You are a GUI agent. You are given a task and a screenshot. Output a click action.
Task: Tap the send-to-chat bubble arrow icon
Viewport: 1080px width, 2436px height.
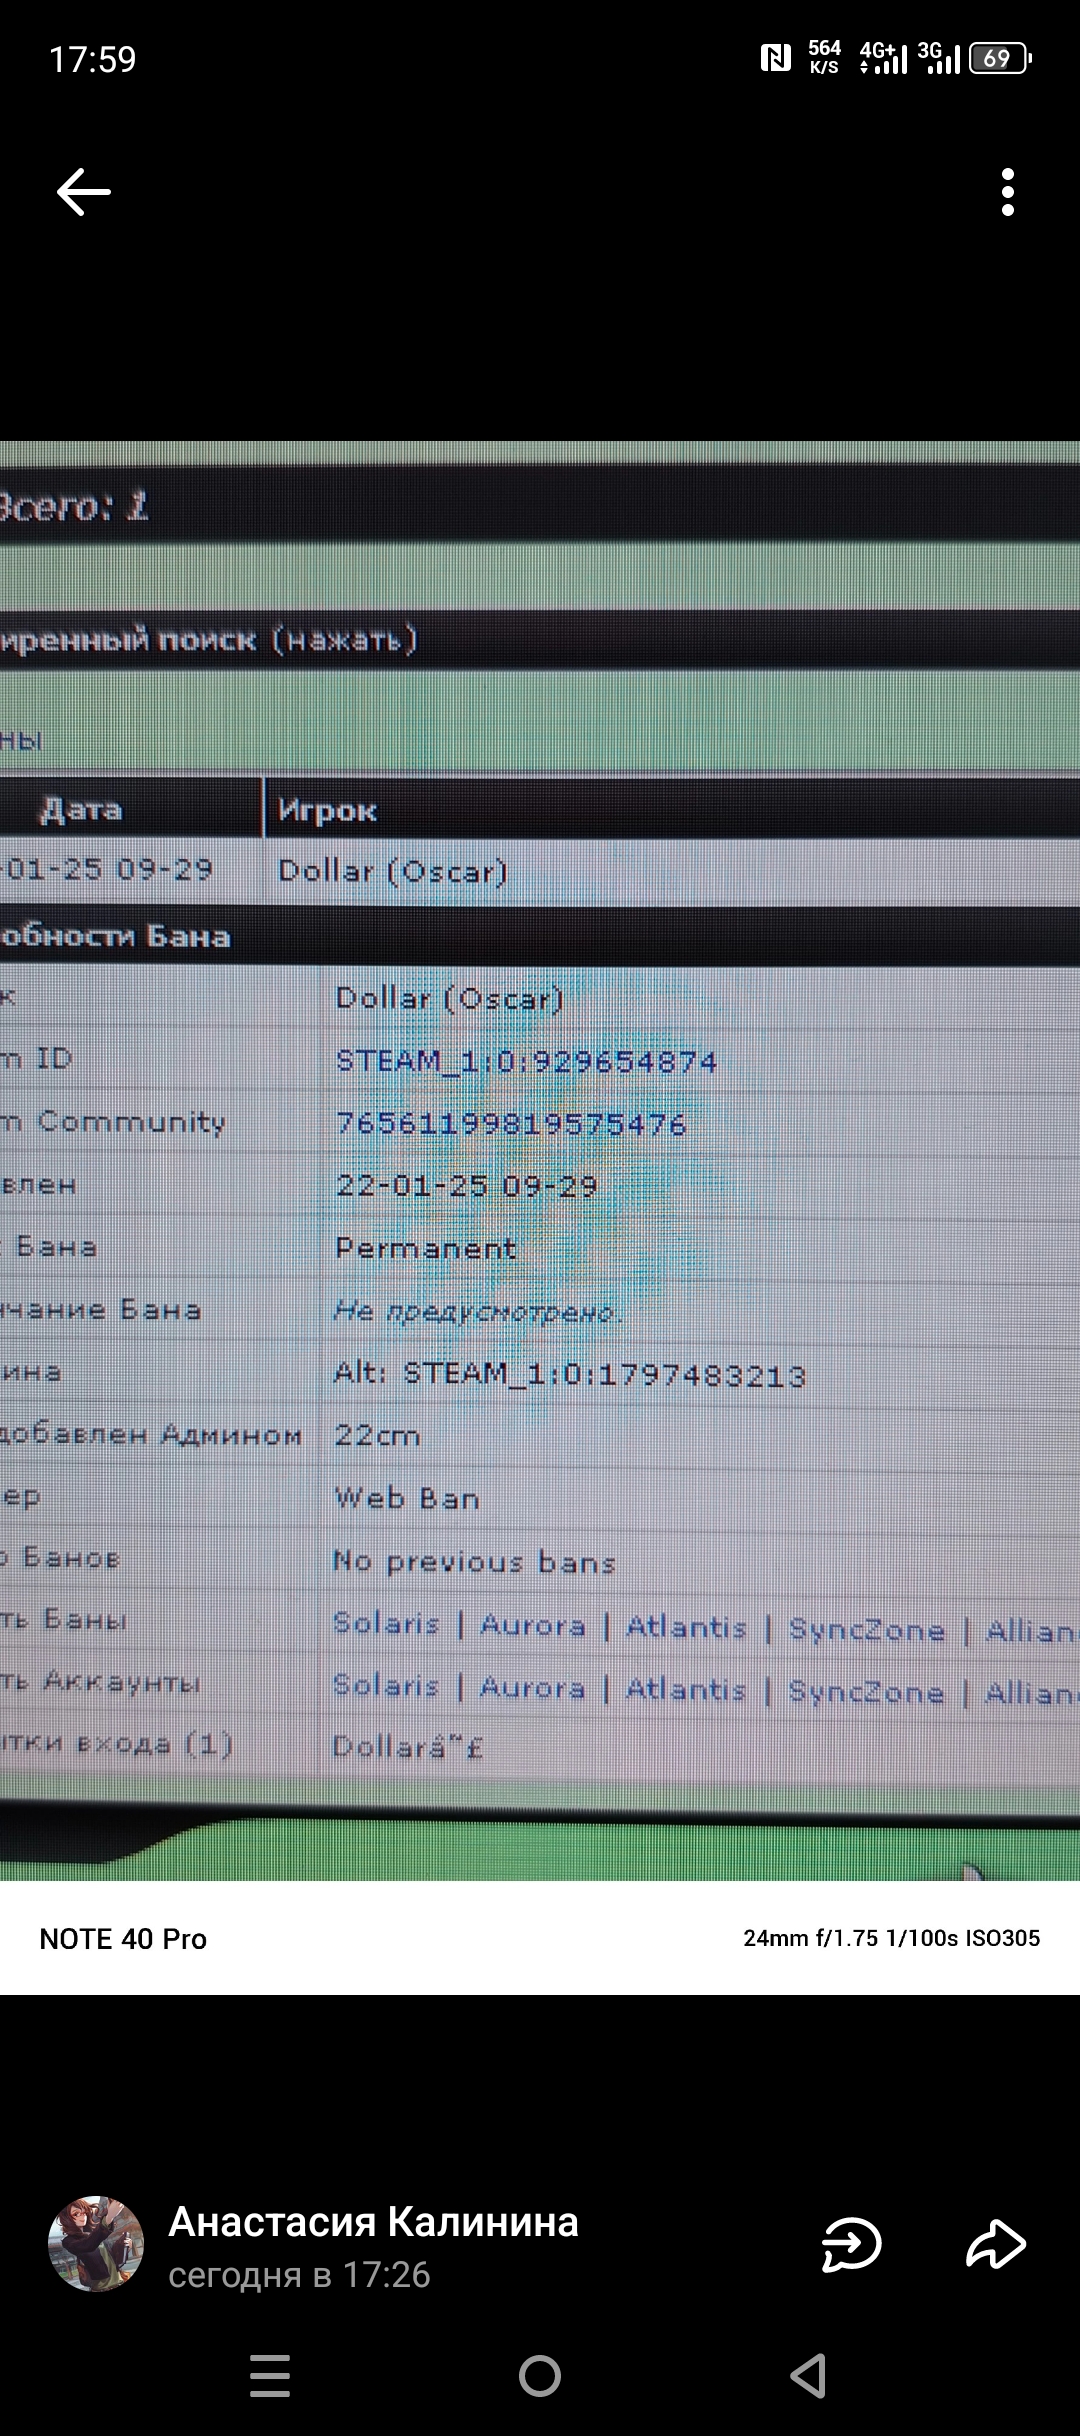(x=850, y=2245)
